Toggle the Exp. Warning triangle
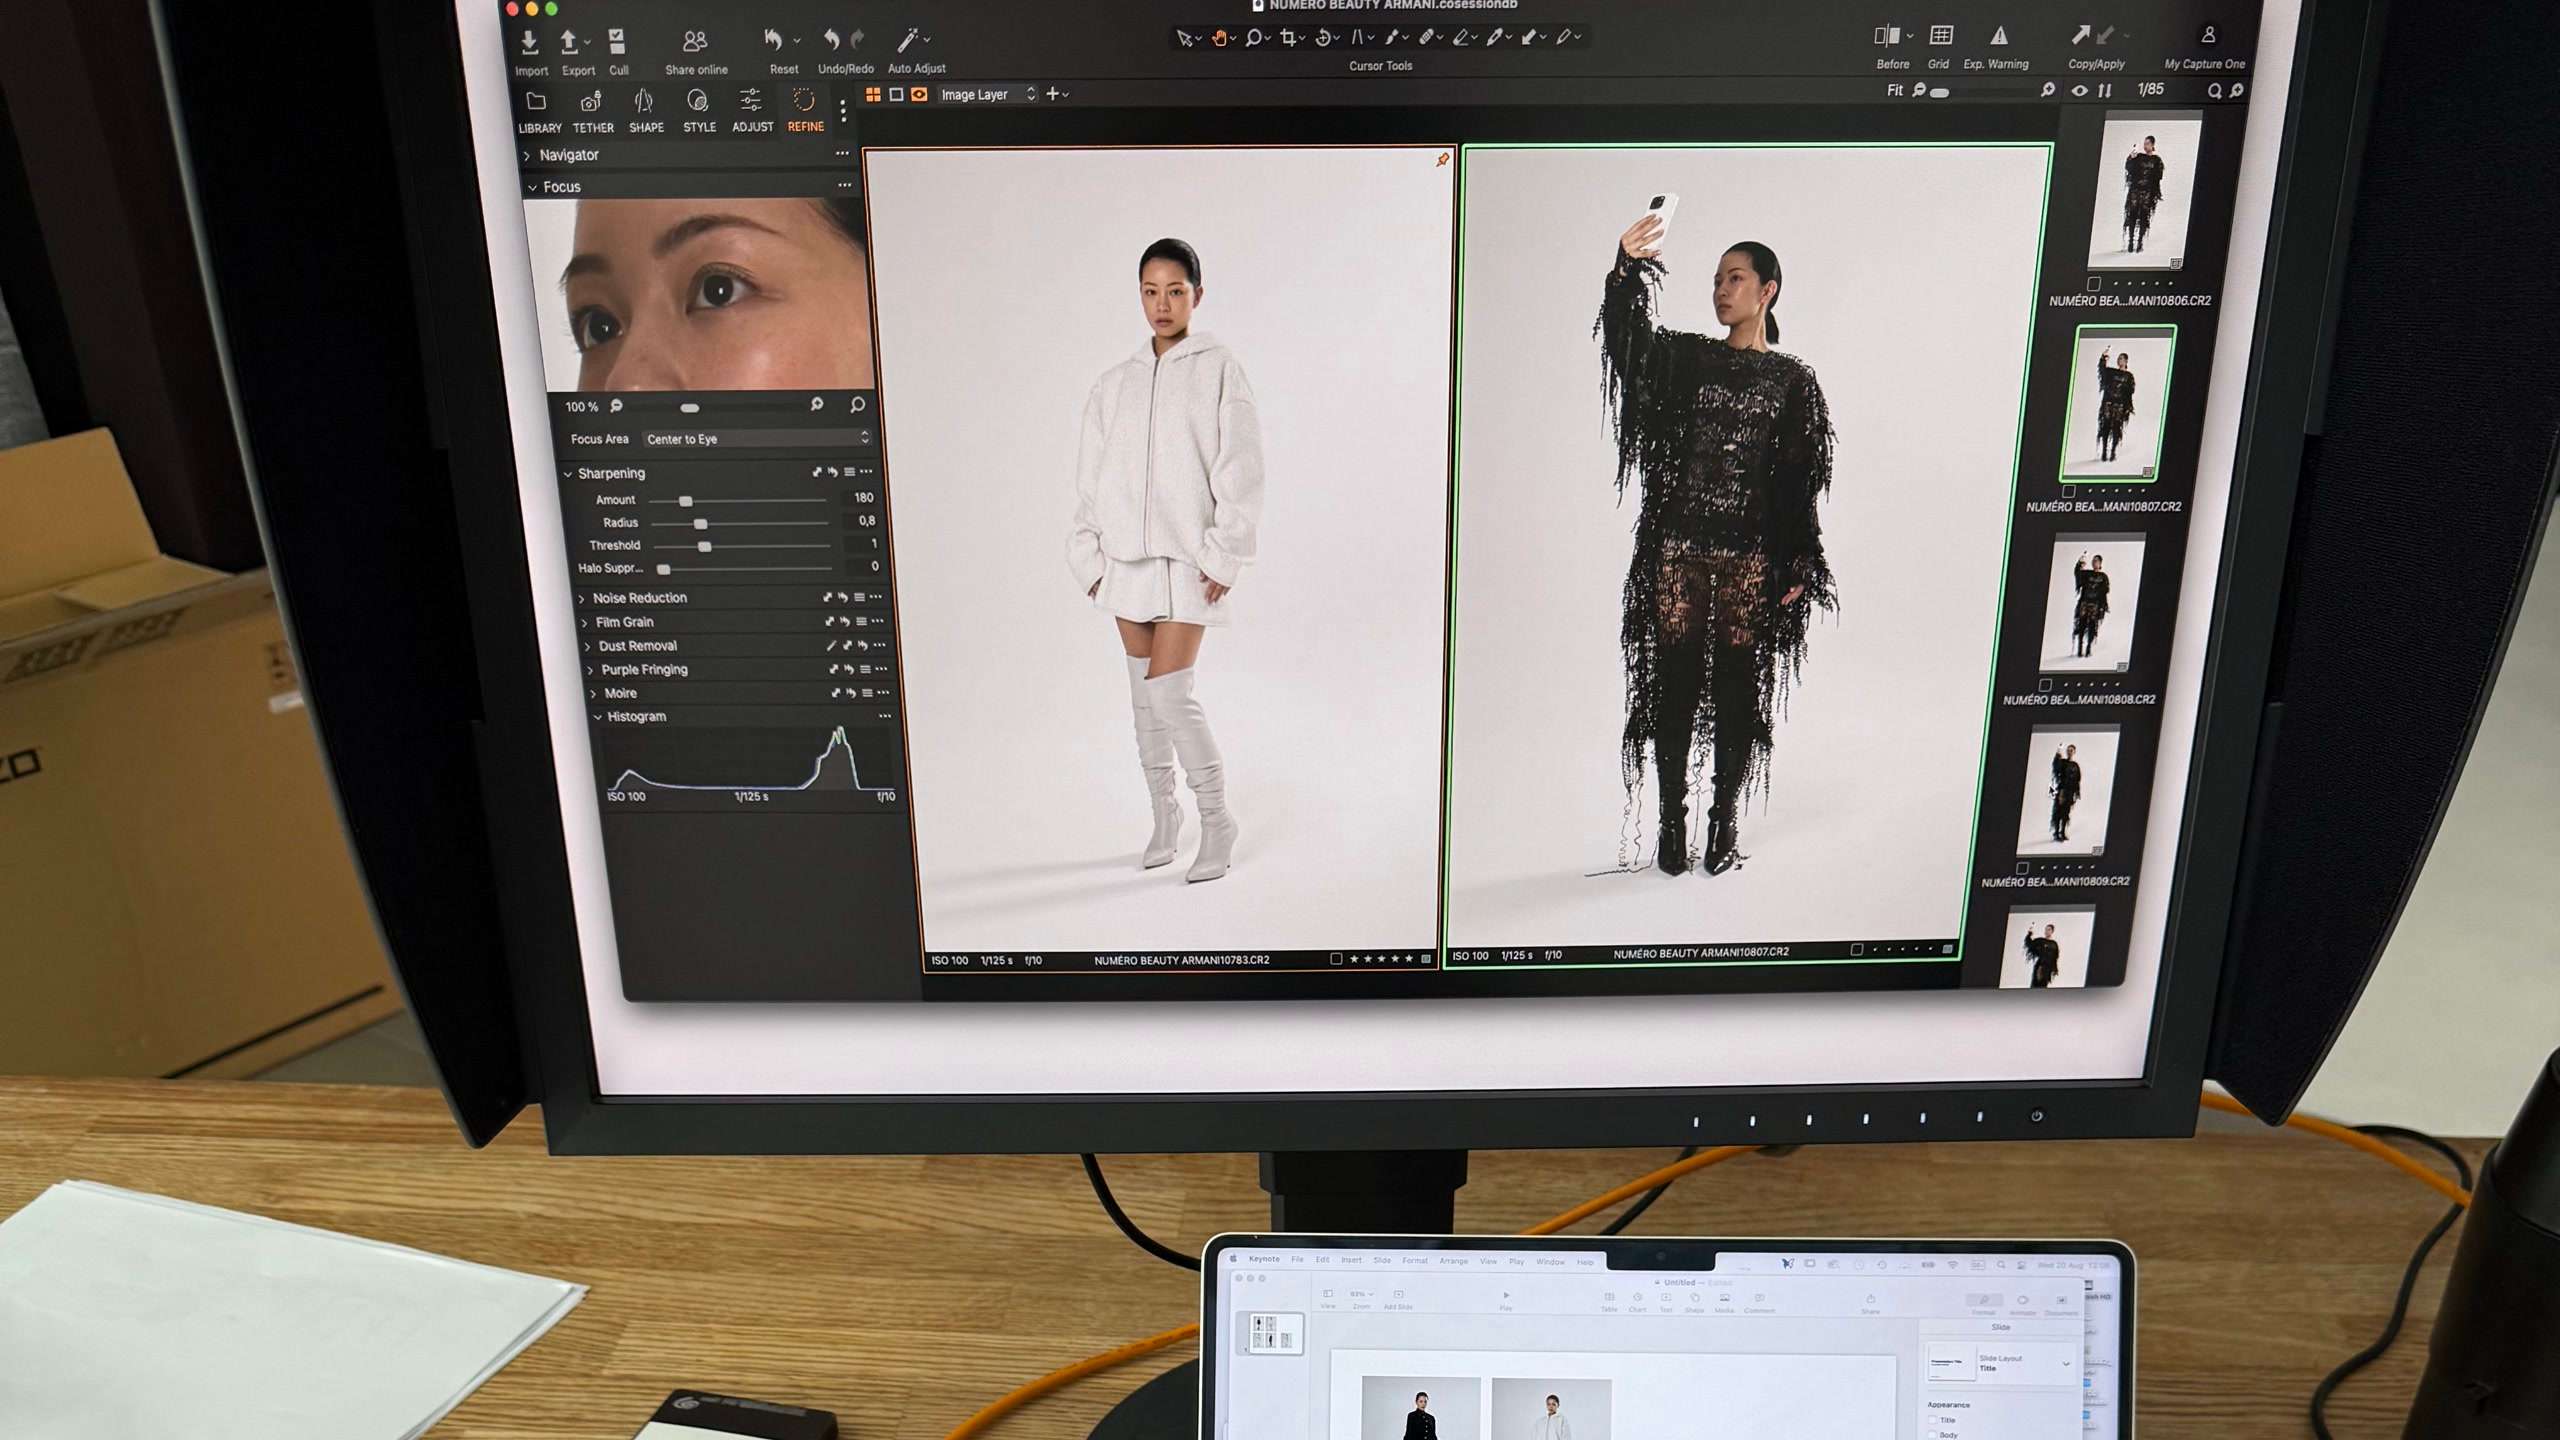The height and width of the screenshot is (1440, 2560). pyautogui.click(x=1998, y=36)
